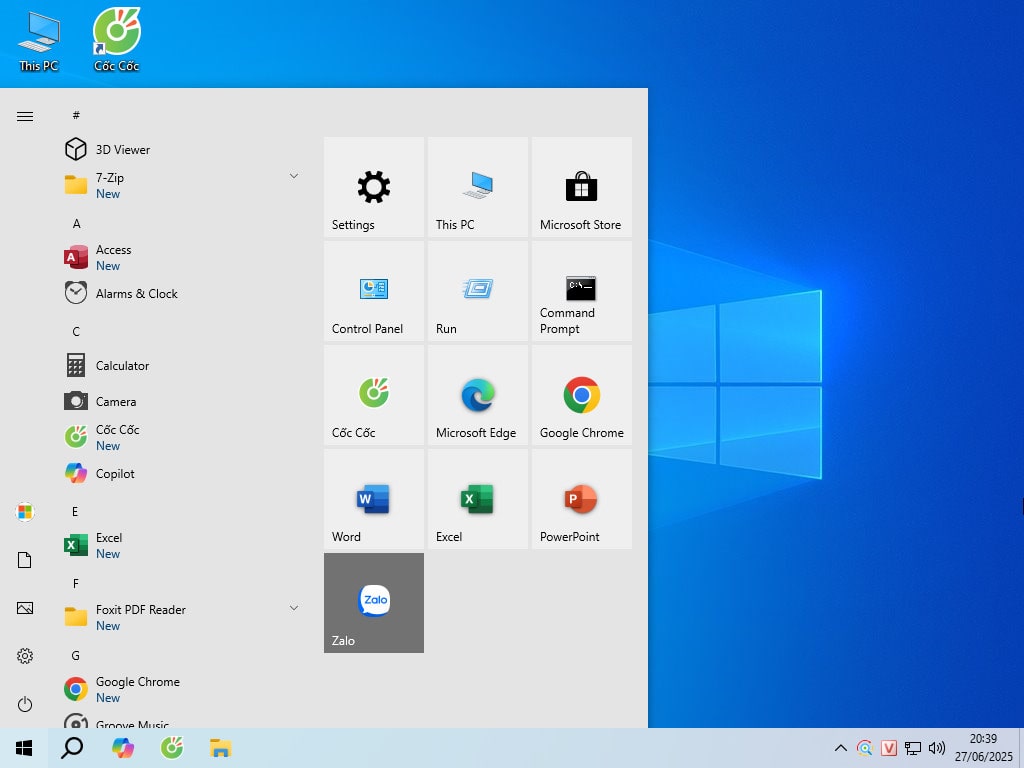
Task: Click the taskbar clock and date
Action: tap(983, 747)
